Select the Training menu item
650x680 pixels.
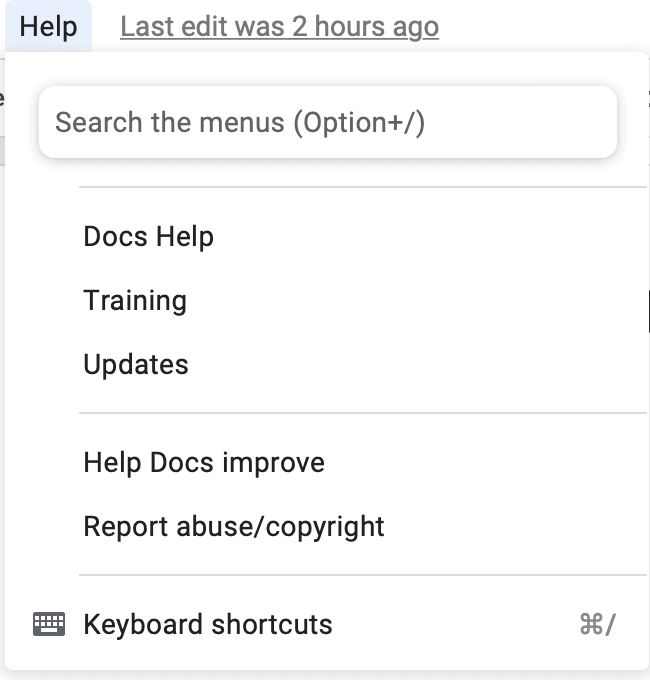[x=327, y=300]
